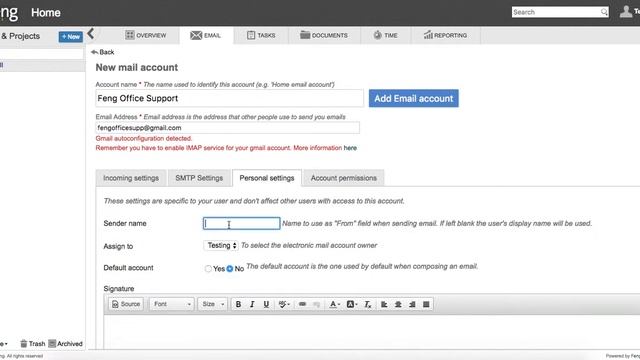Click the Email Address field
Image resolution: width=640 pixels, height=360 pixels.
227,128
